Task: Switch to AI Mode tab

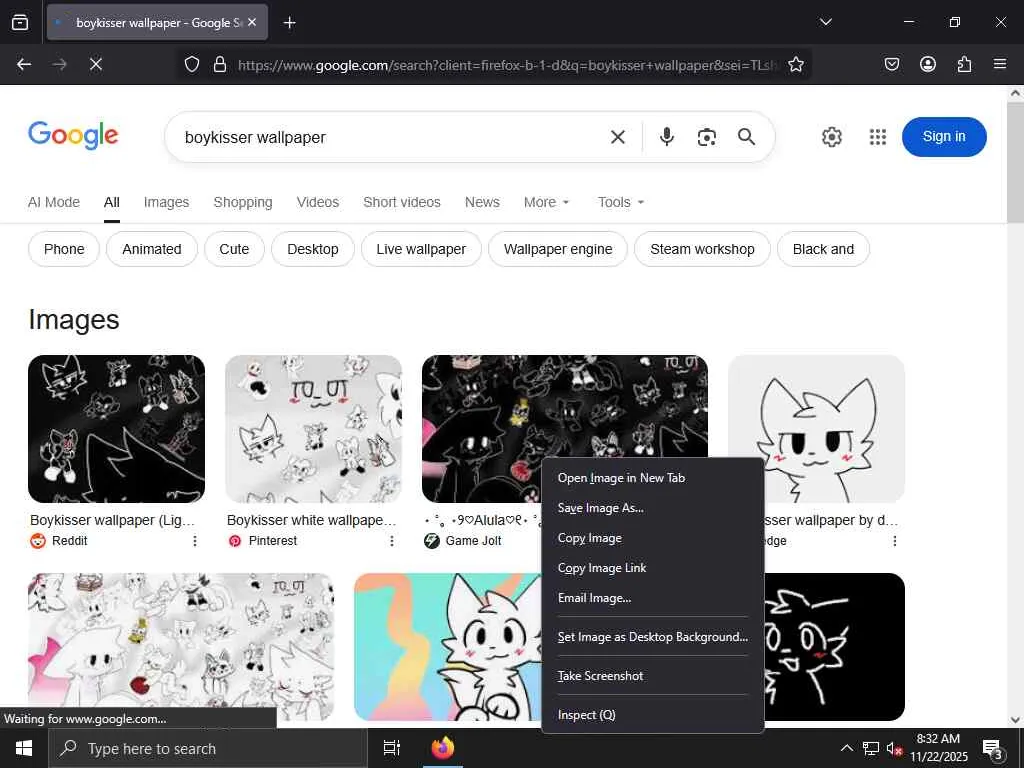Action: pyautogui.click(x=54, y=202)
